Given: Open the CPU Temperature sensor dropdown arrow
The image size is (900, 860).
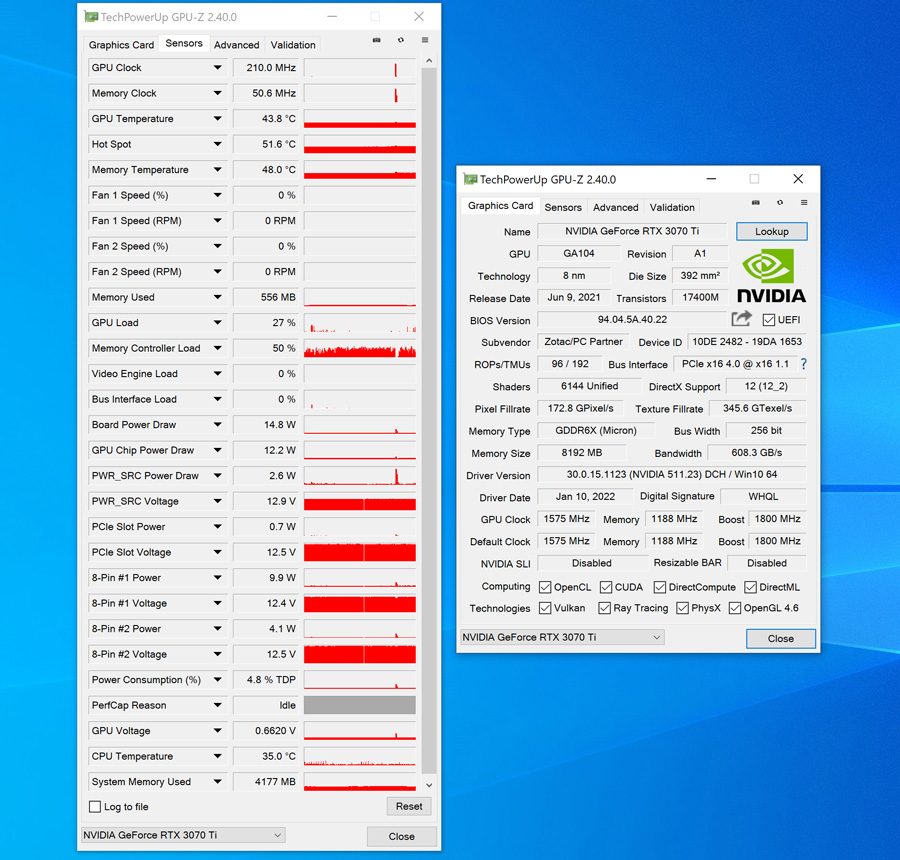Looking at the screenshot, I should pos(218,756).
